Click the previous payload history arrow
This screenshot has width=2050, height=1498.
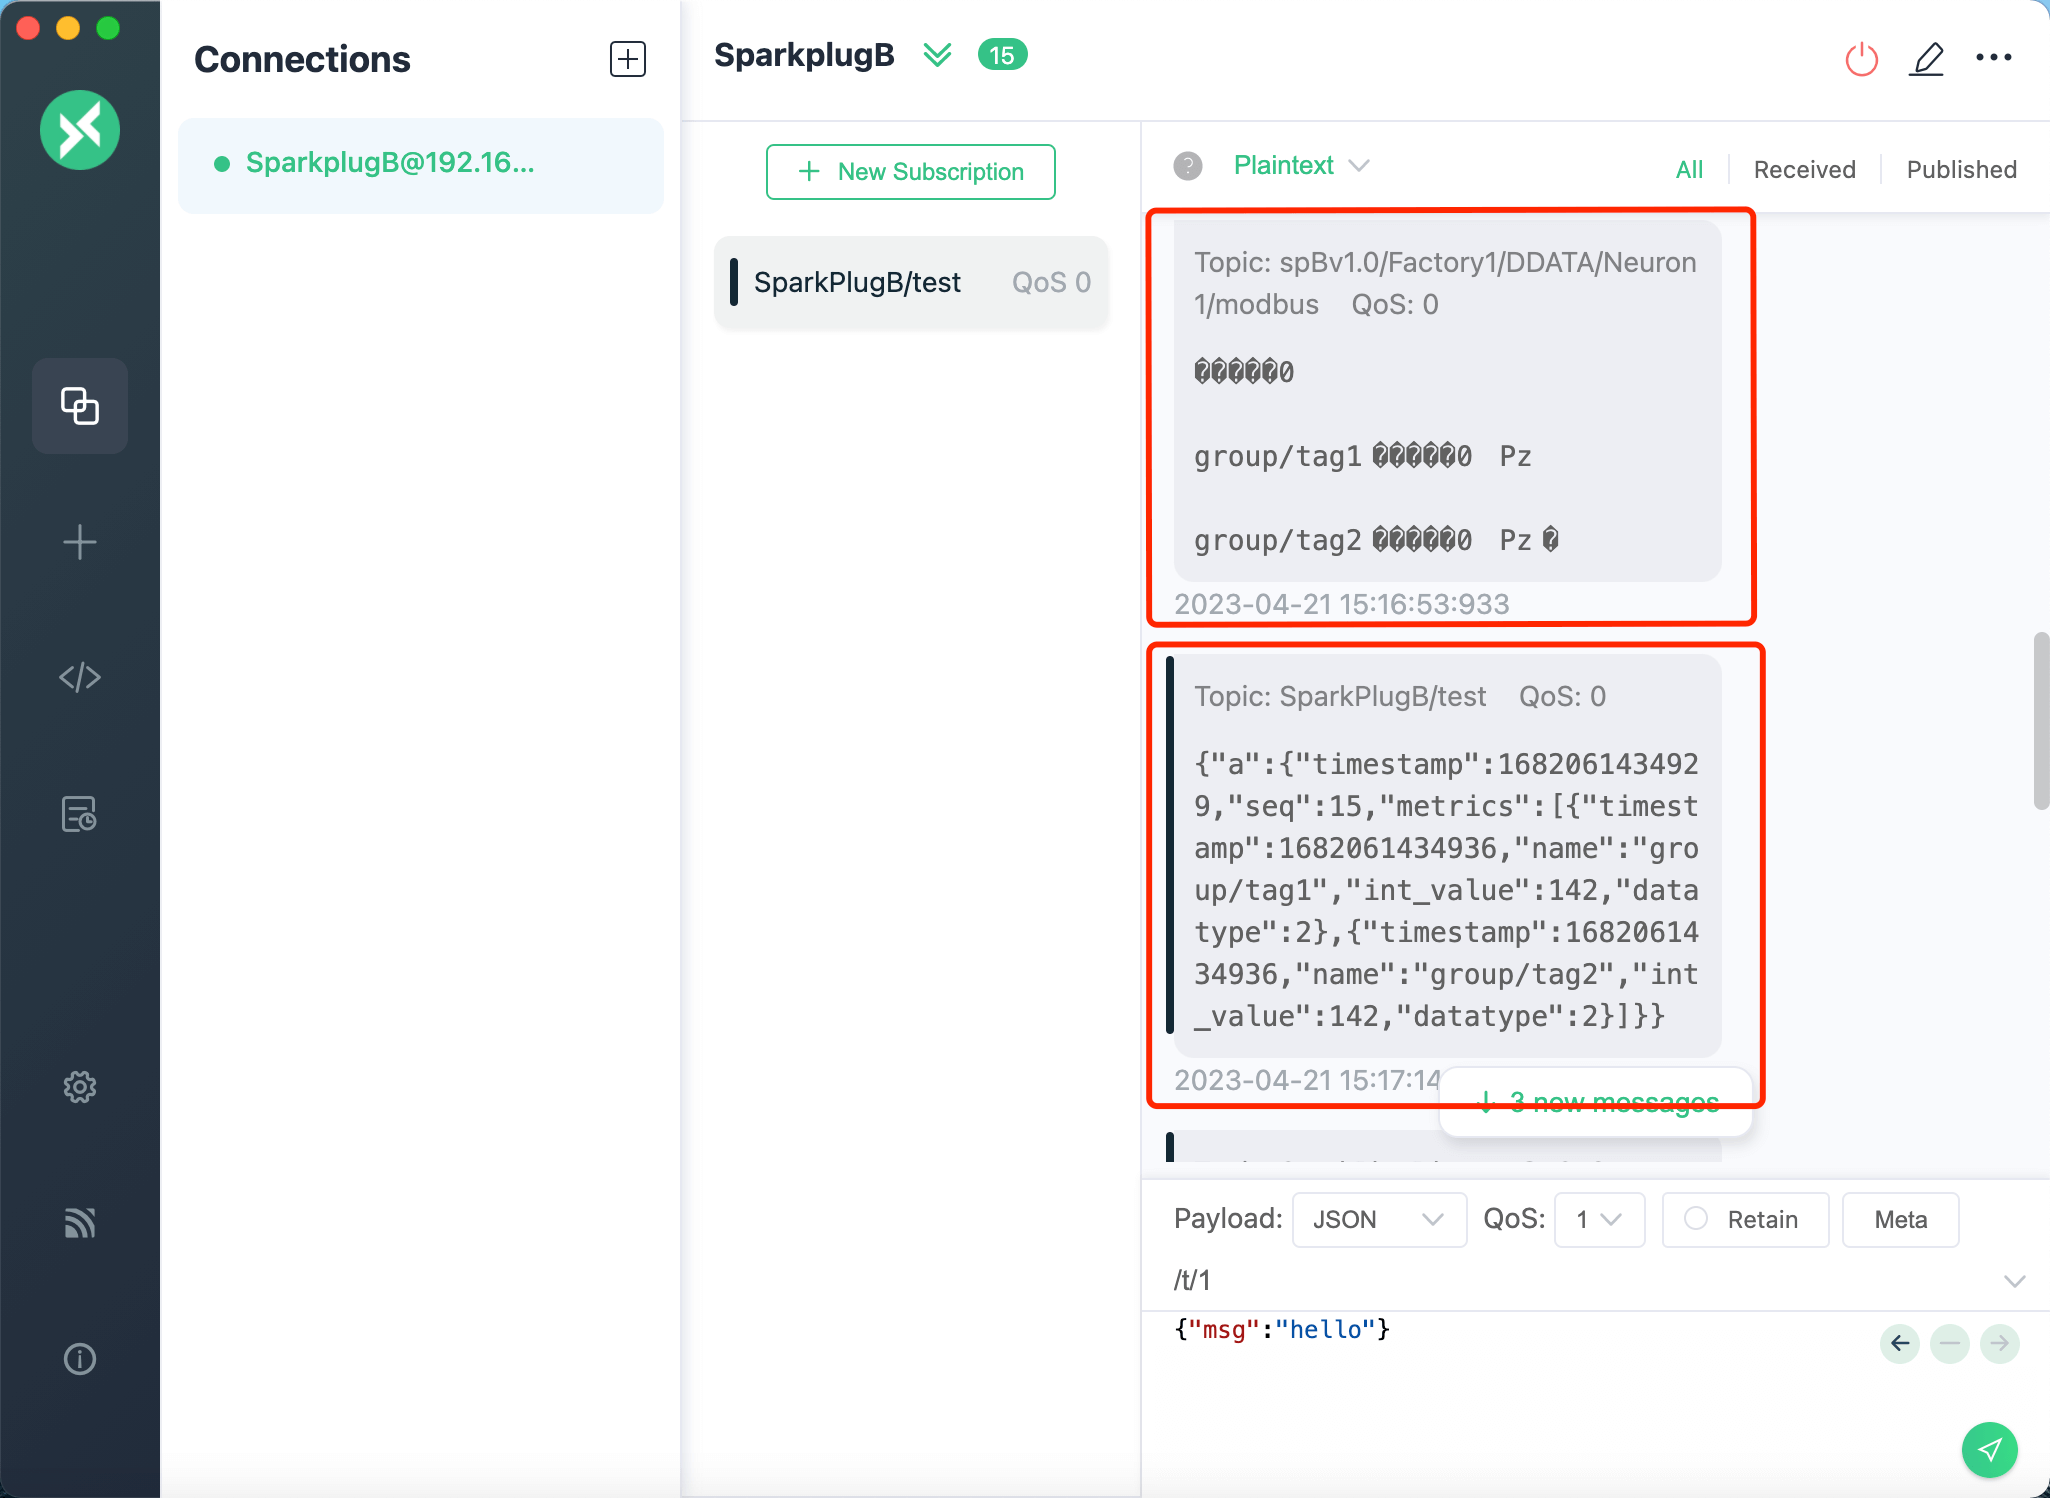point(1900,1343)
